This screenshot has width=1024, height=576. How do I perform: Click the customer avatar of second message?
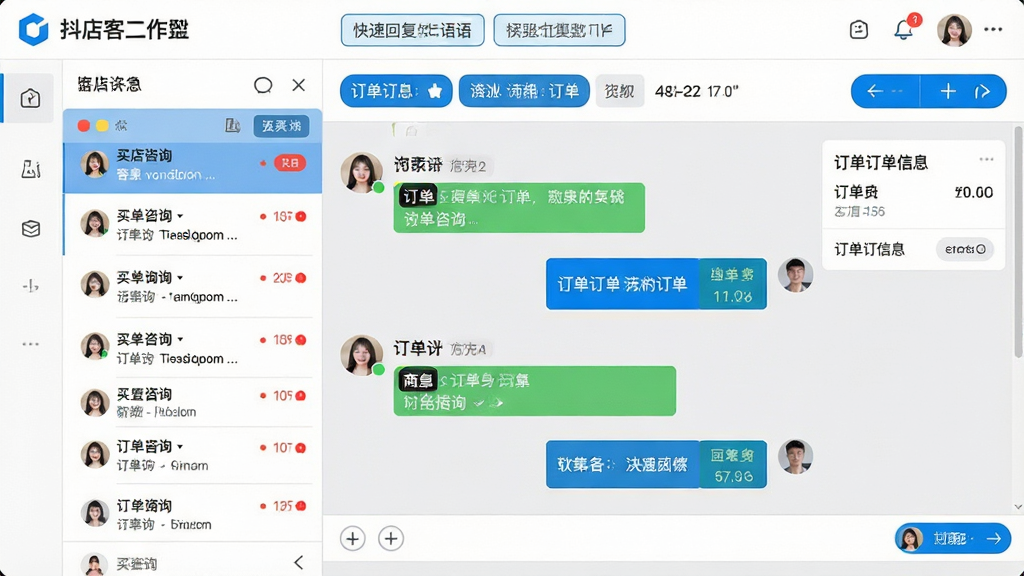coord(361,355)
